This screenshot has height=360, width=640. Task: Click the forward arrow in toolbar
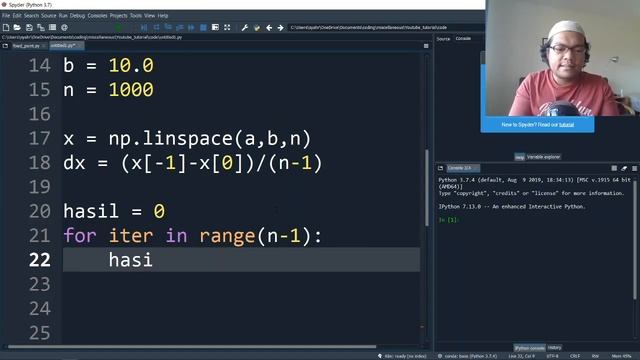[280, 27]
